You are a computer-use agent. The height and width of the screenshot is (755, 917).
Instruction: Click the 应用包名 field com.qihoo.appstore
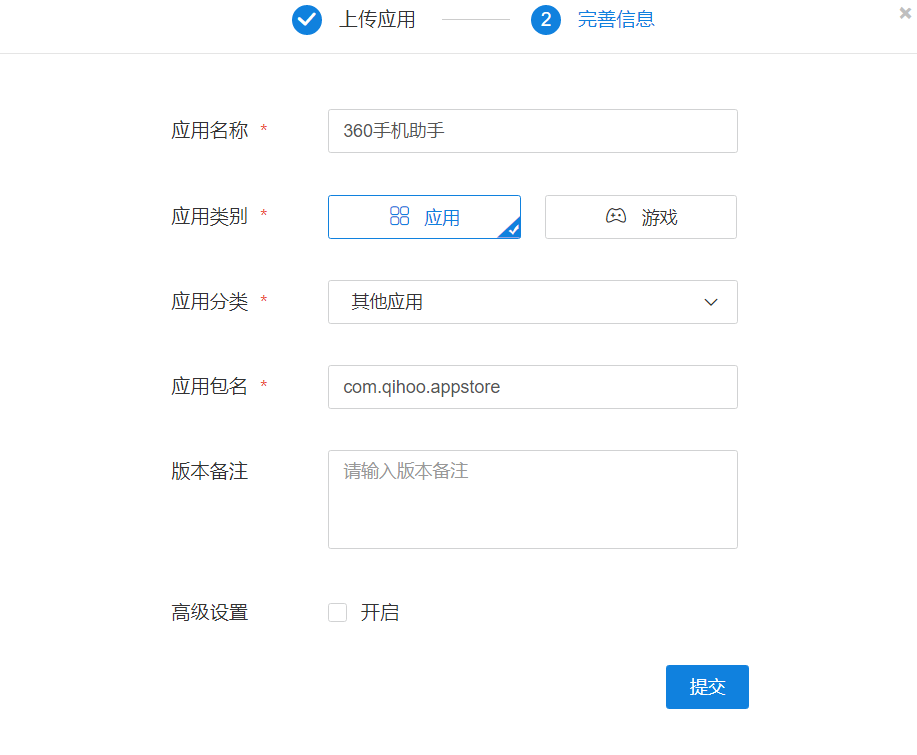(533, 387)
